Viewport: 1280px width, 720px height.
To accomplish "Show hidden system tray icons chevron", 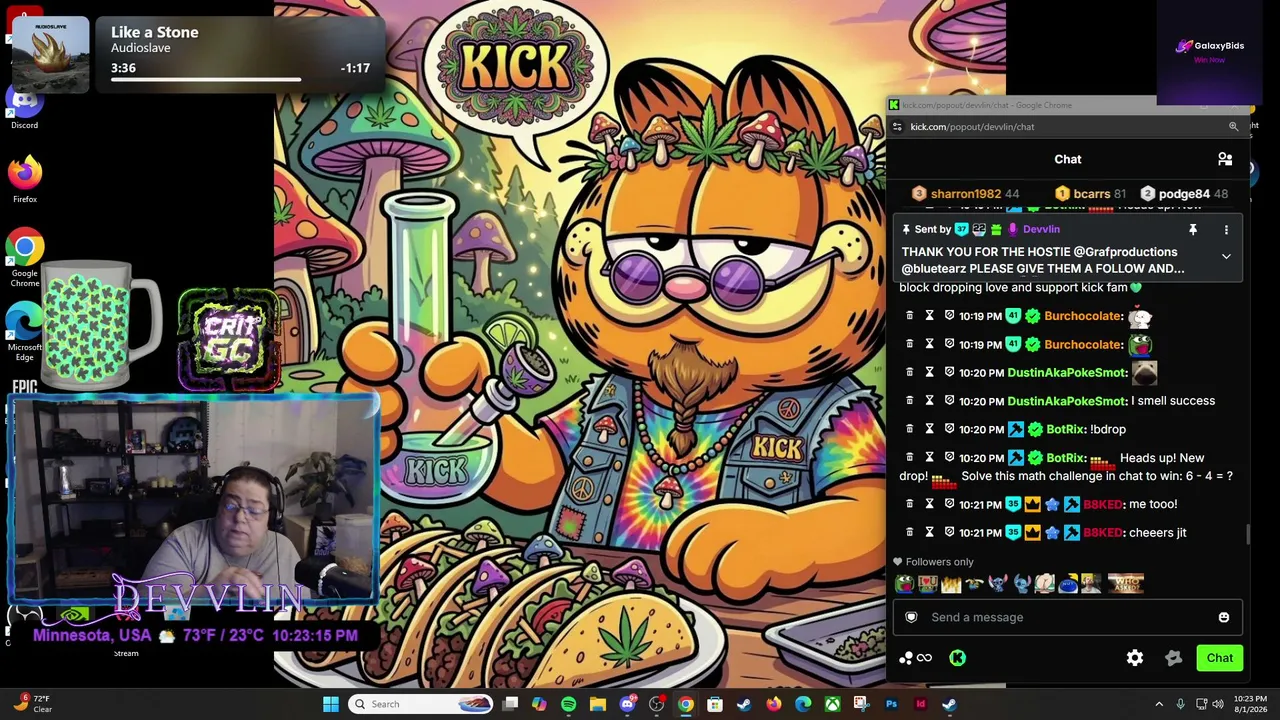I will 1159,704.
